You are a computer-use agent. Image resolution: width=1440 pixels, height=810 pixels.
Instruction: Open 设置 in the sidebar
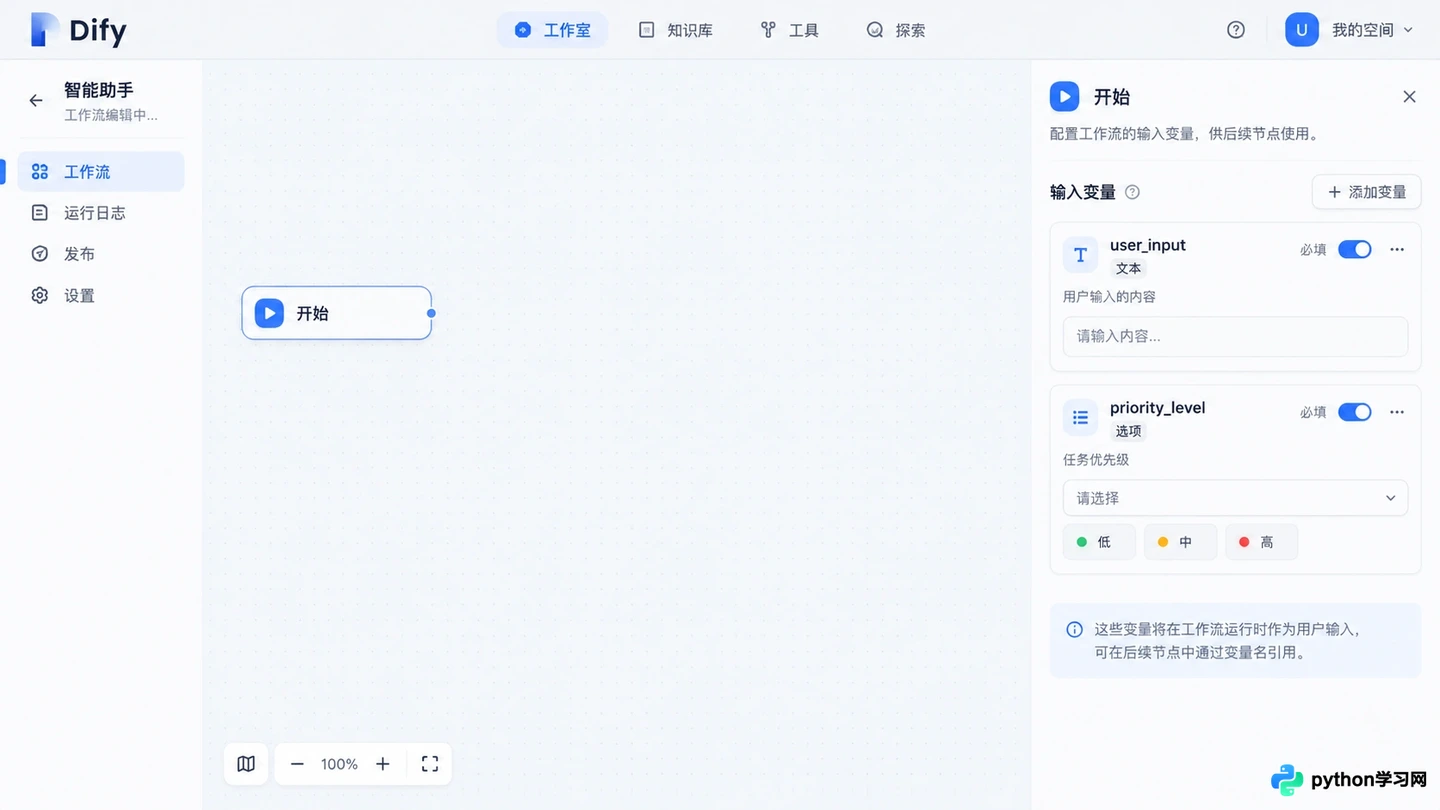tap(101, 296)
